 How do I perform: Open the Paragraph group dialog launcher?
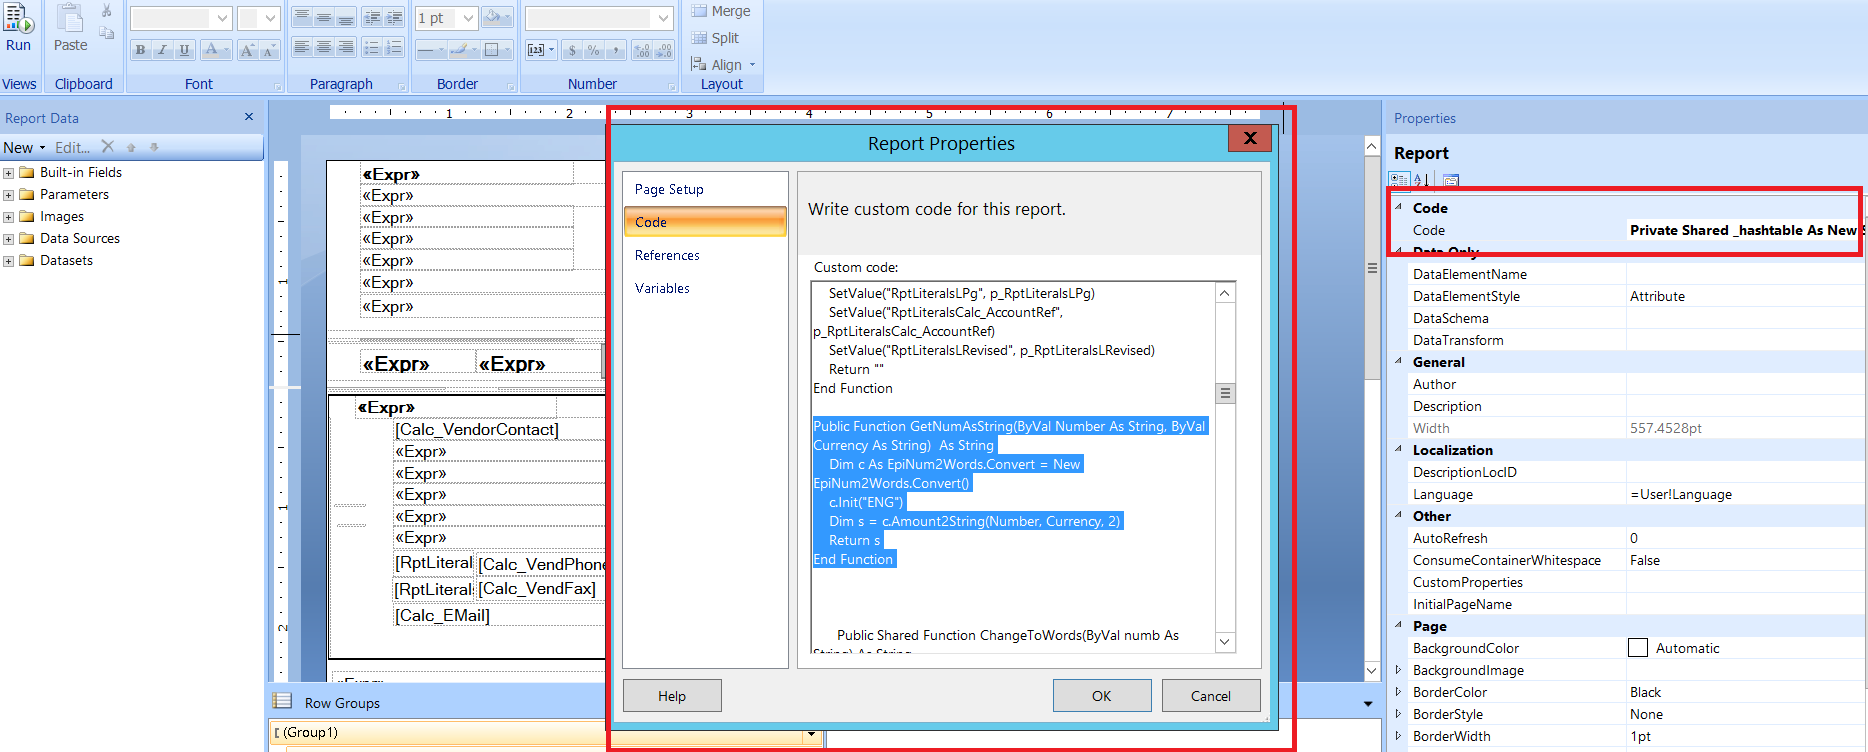pyautogui.click(x=401, y=86)
